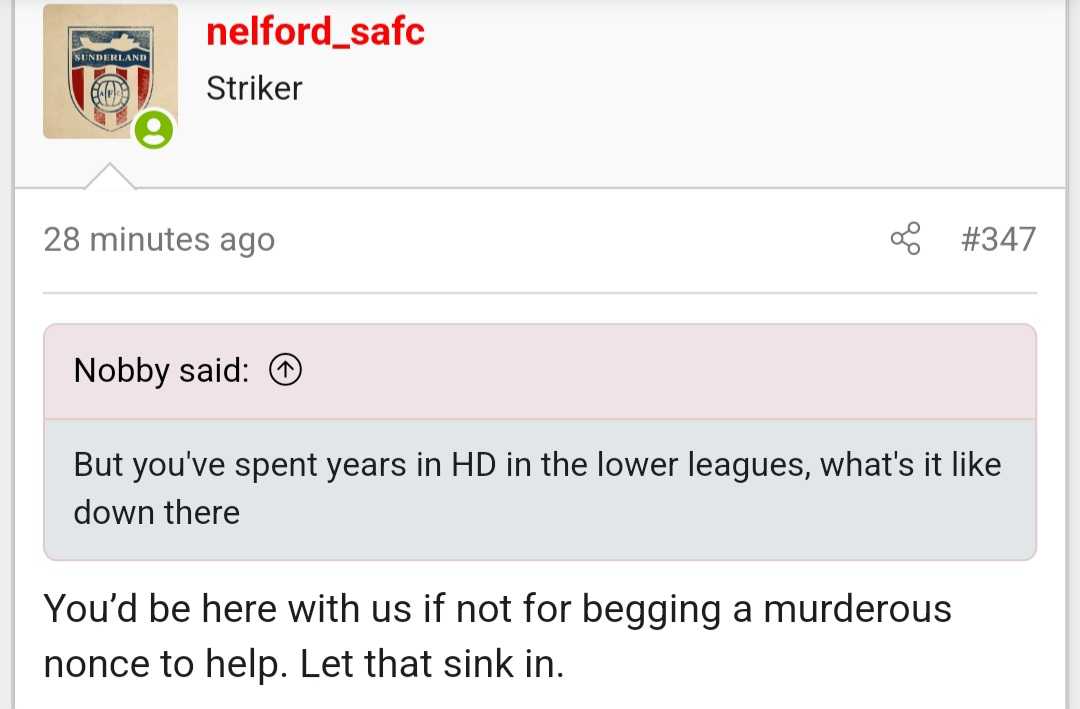Click the word "murderous" in the reply
Image resolution: width=1080 pixels, height=709 pixels.
click(x=858, y=609)
